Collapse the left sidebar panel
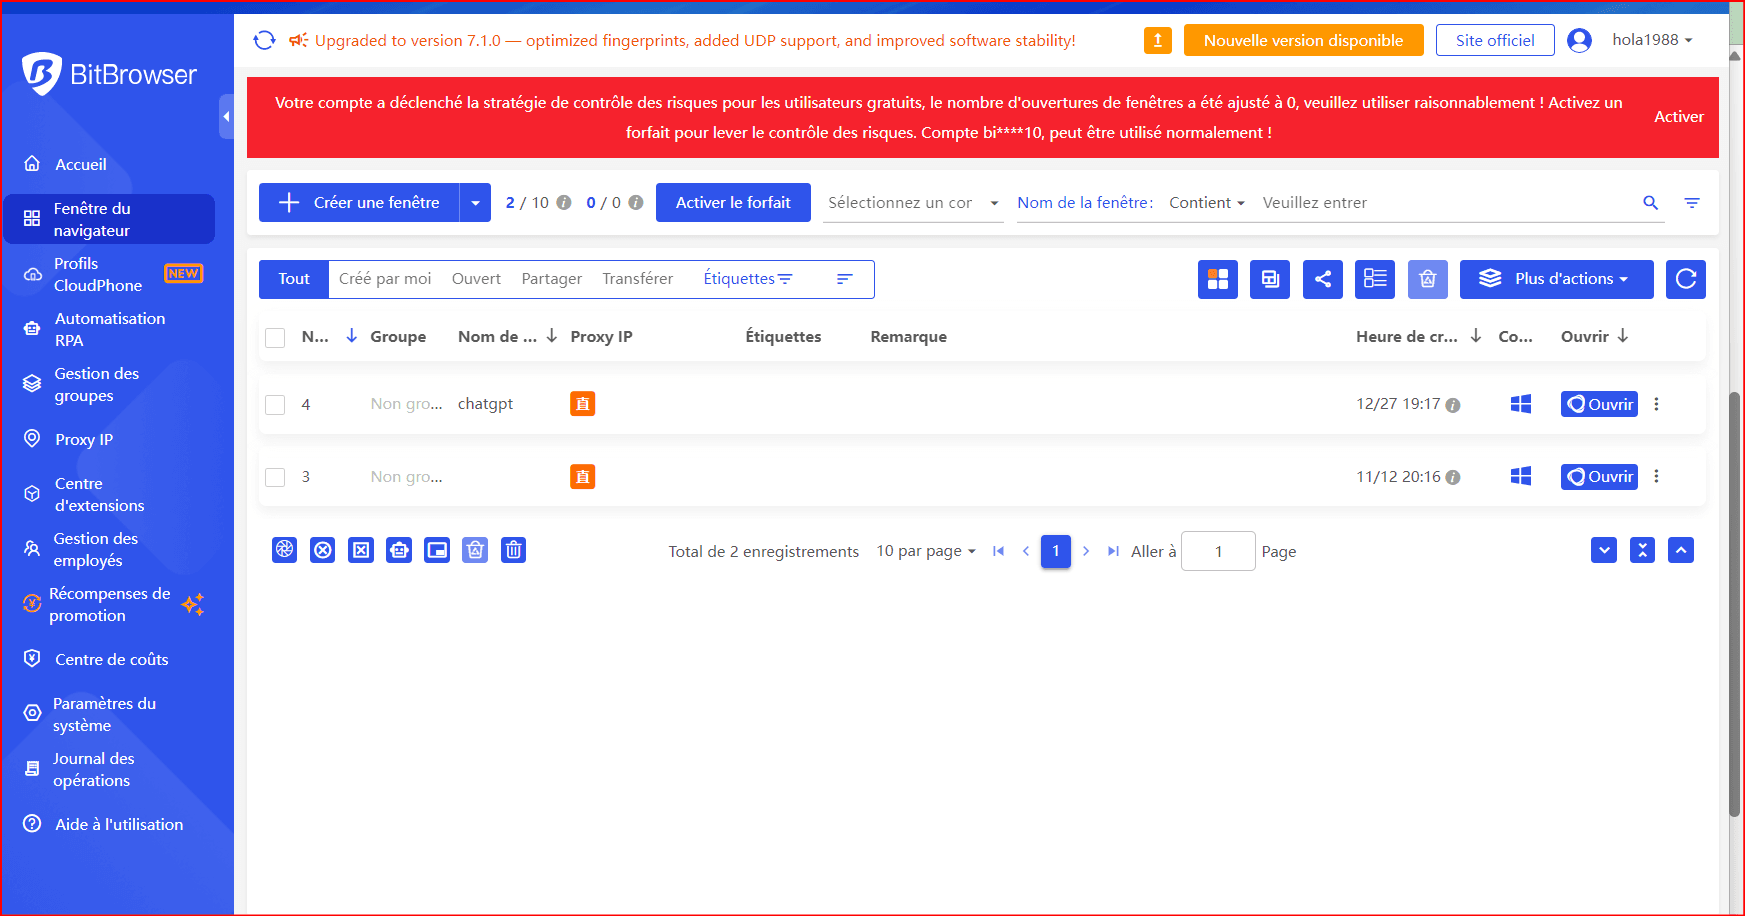The height and width of the screenshot is (916, 1745). click(x=226, y=117)
